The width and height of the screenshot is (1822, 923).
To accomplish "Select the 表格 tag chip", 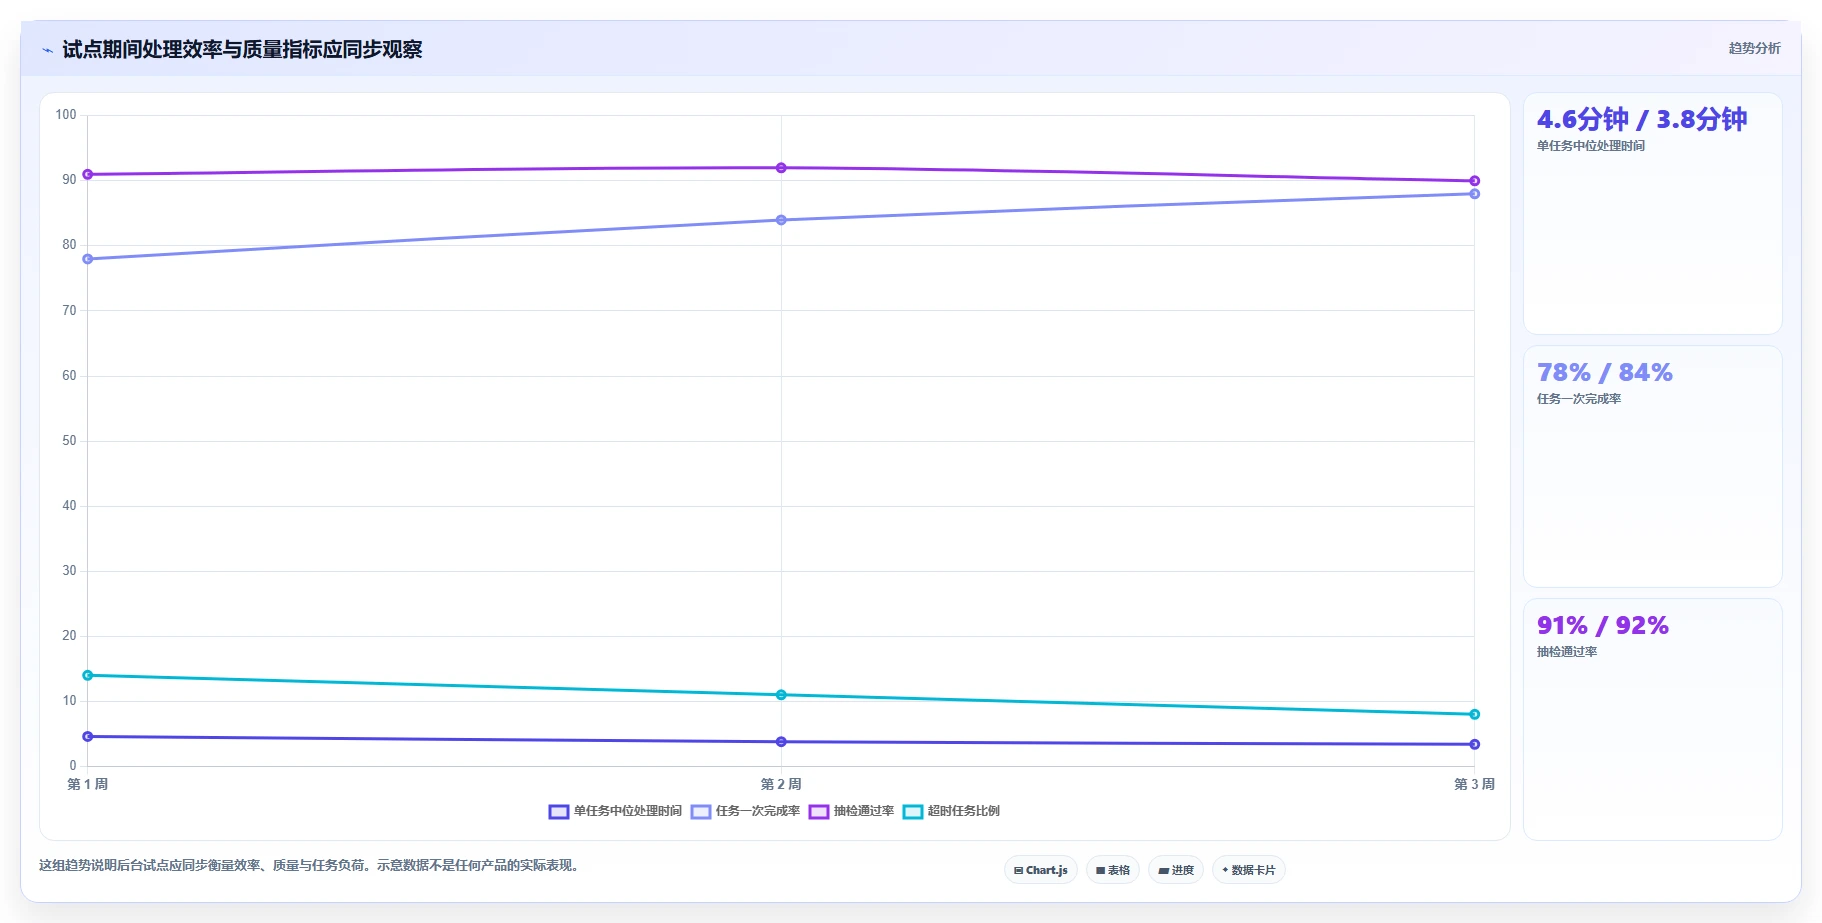I will click(x=1113, y=870).
